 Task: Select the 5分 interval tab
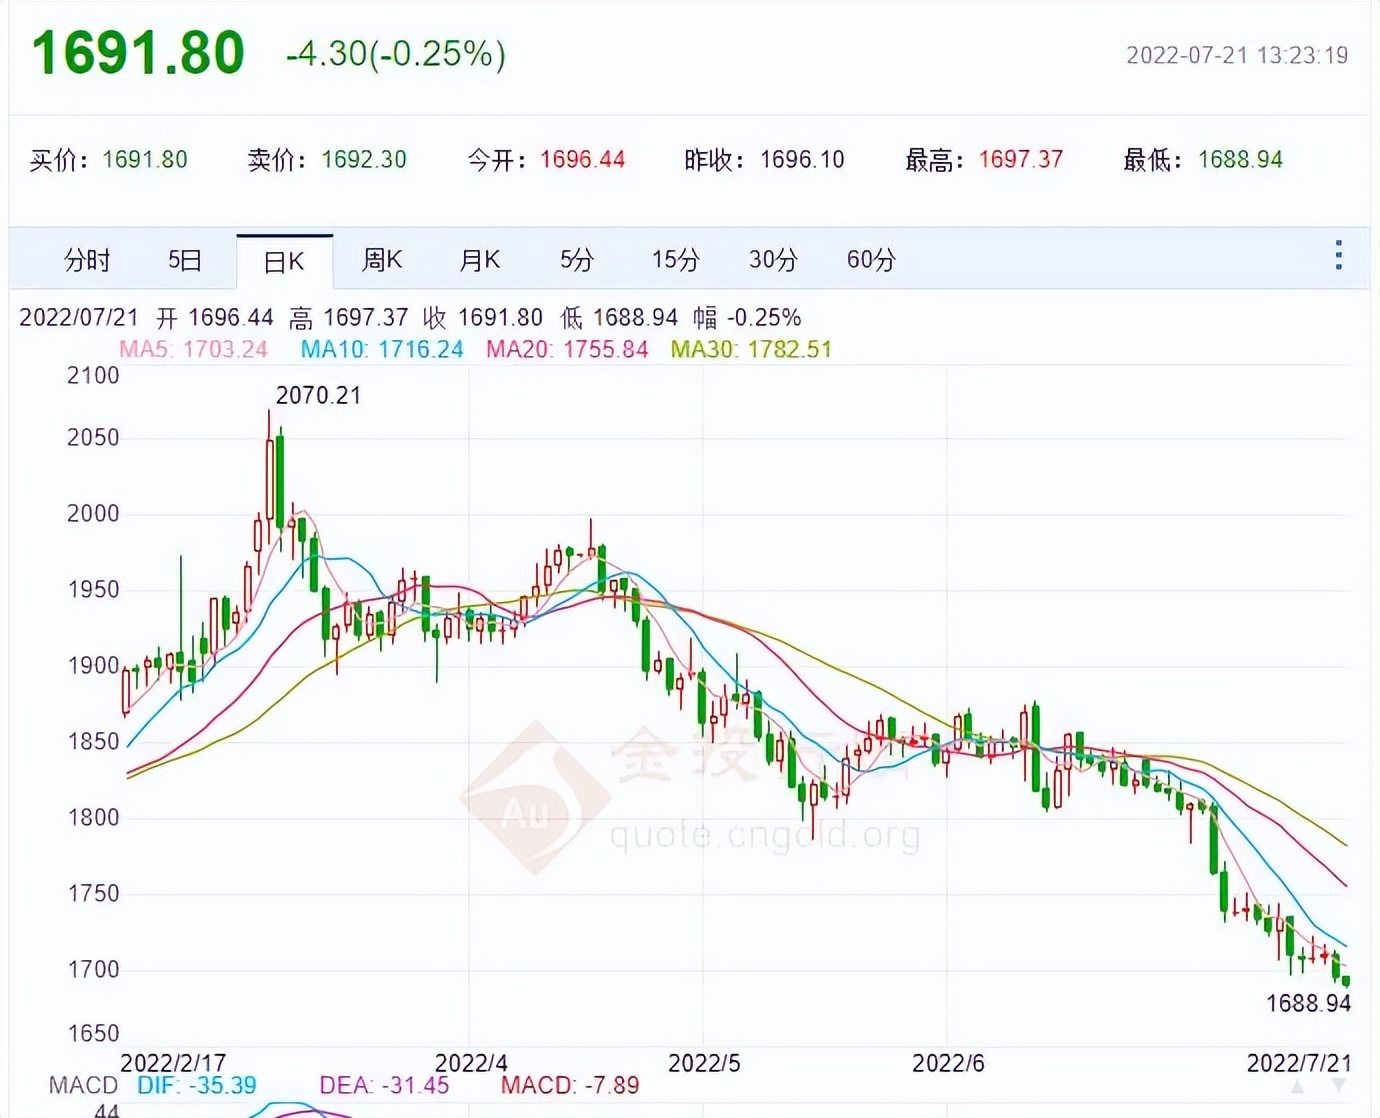(575, 259)
